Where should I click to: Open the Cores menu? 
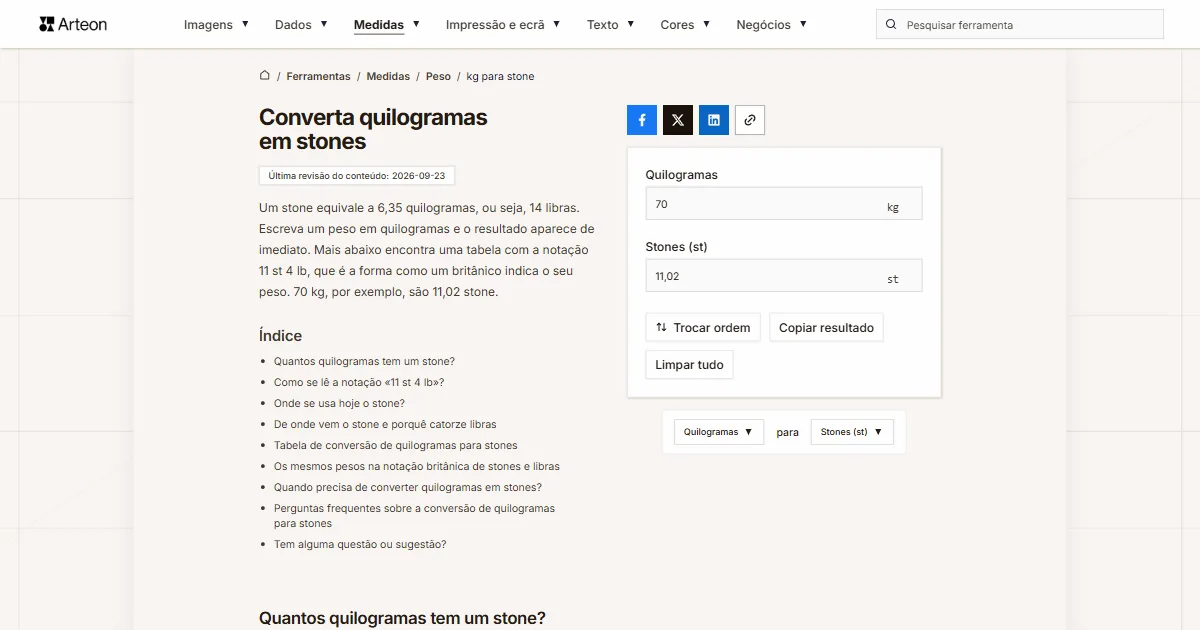tap(685, 24)
